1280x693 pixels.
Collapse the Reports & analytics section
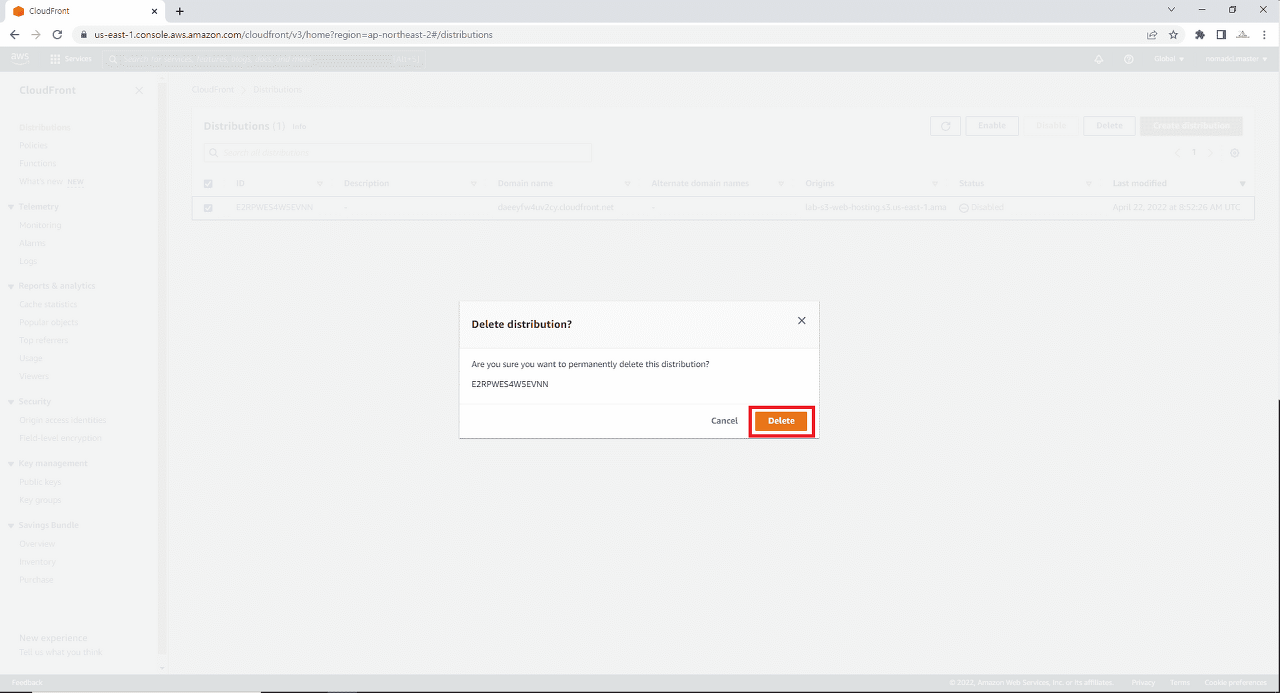11,286
